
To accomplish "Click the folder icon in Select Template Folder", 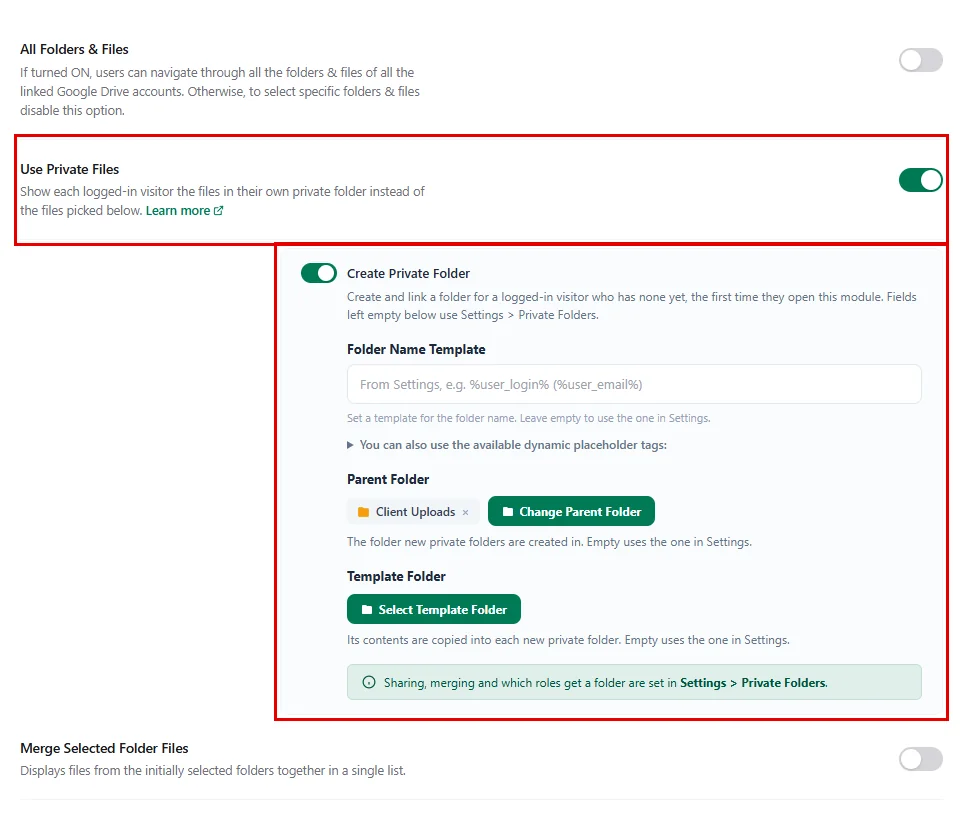I will pos(367,610).
